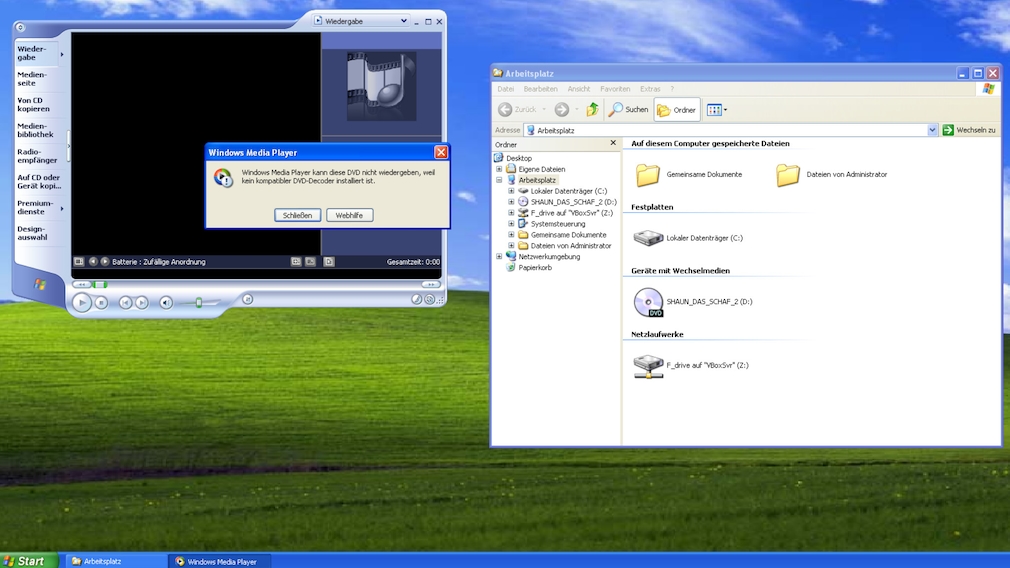
Task: Expand Systemsteuerung in the tree
Action: [x=511, y=223]
